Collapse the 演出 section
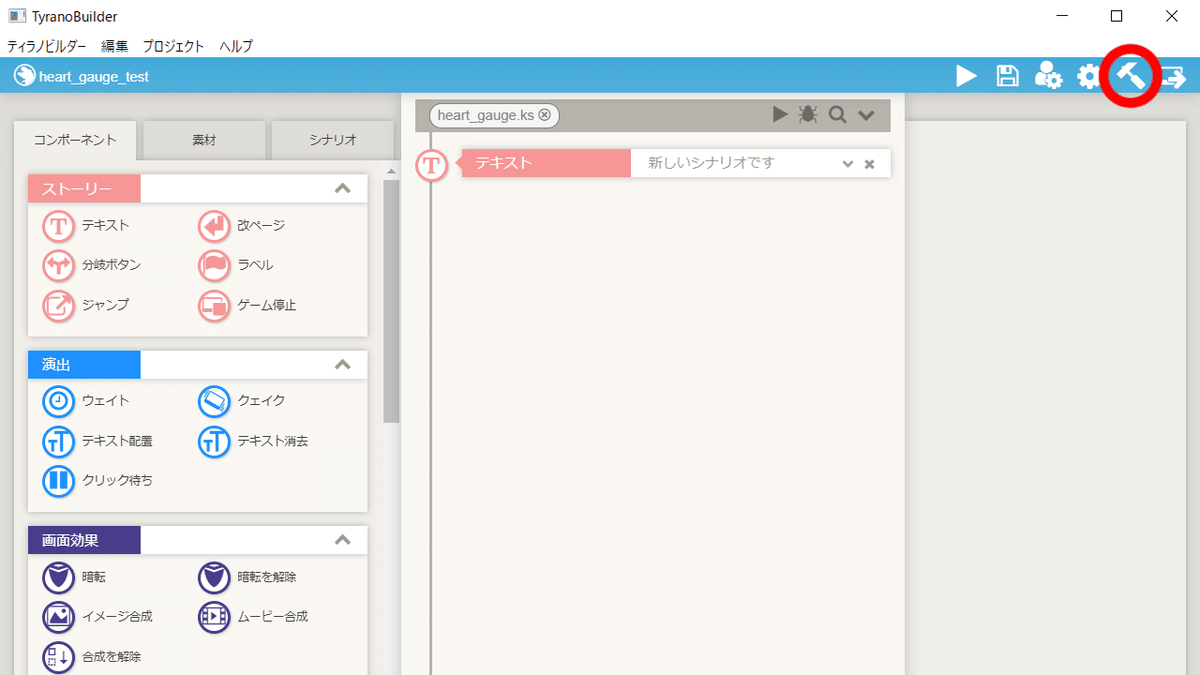Viewport: 1200px width, 675px height. [342, 364]
